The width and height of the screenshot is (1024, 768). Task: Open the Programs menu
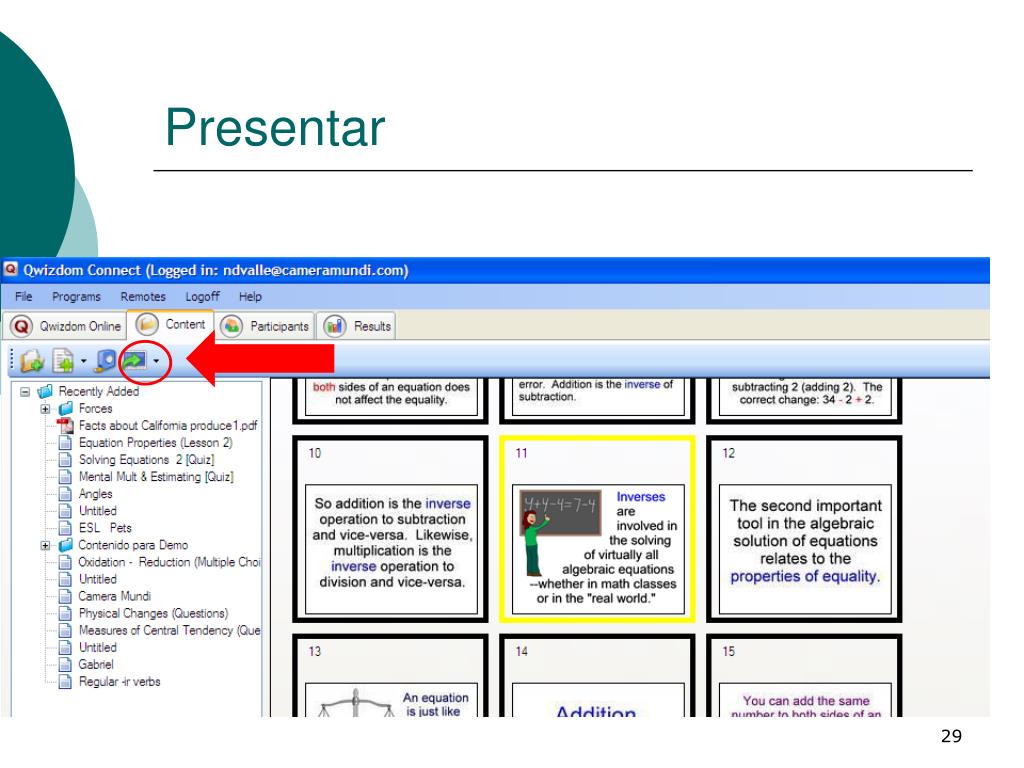coord(76,296)
